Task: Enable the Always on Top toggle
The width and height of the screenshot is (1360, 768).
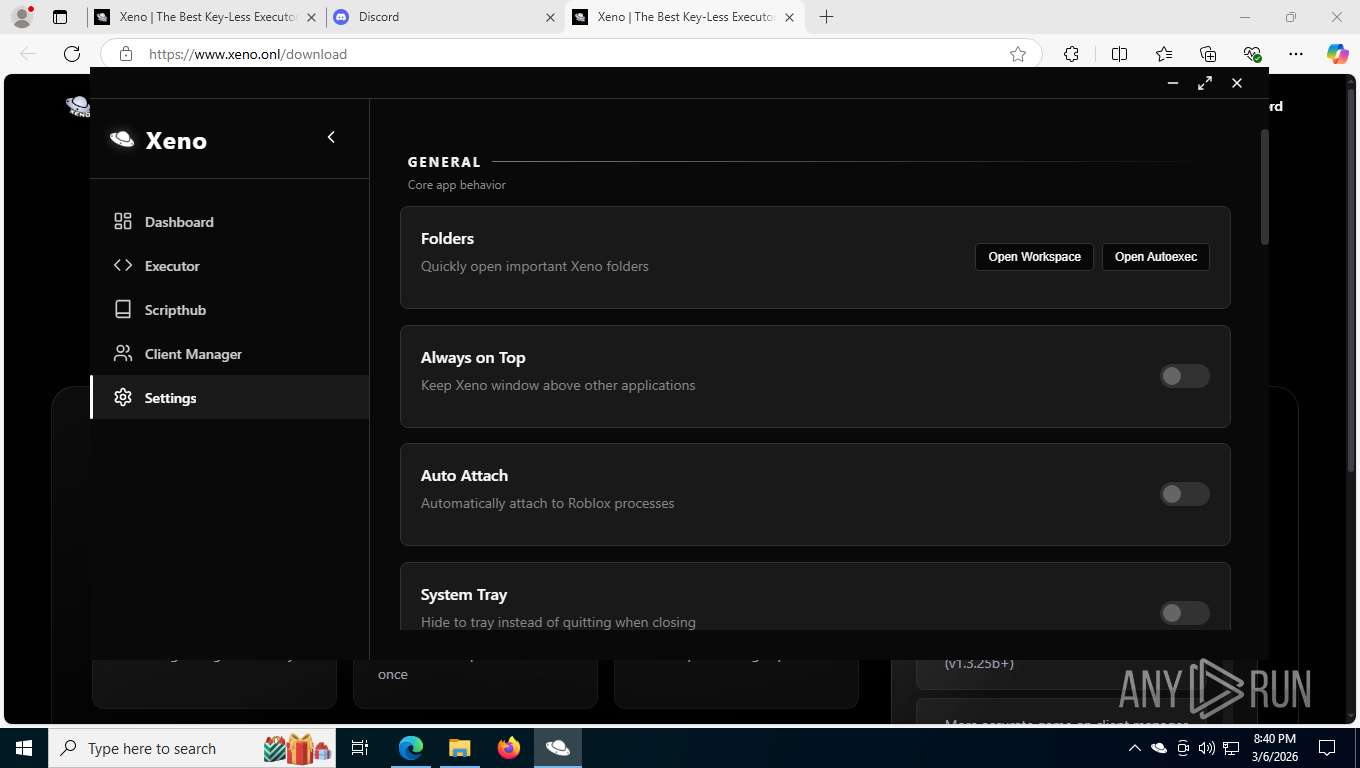Action: tap(1185, 376)
